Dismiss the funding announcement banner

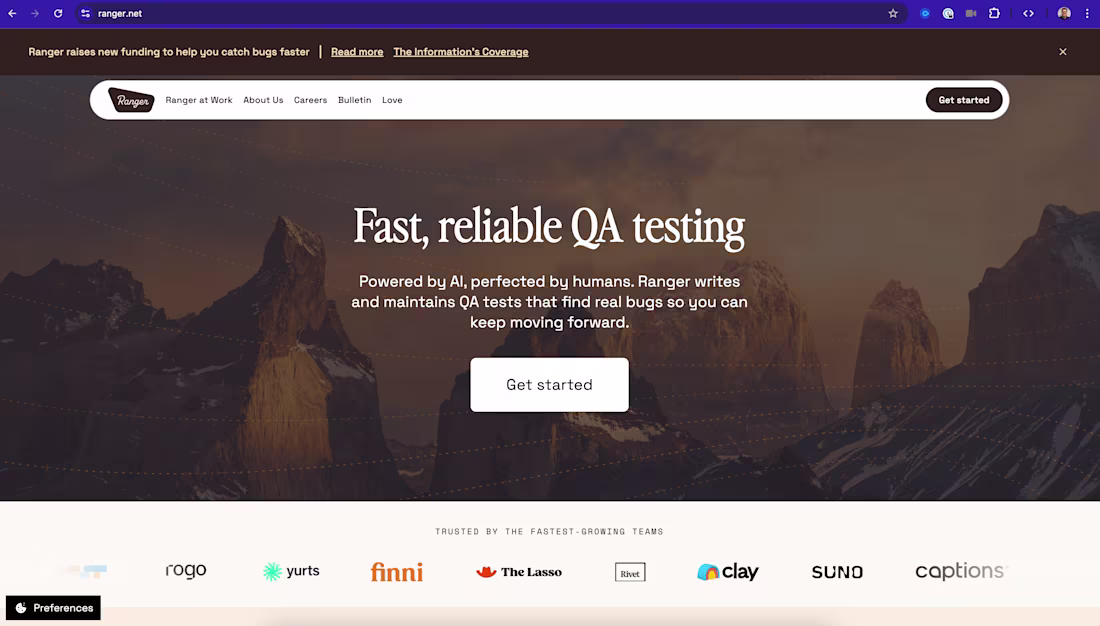tap(1063, 51)
